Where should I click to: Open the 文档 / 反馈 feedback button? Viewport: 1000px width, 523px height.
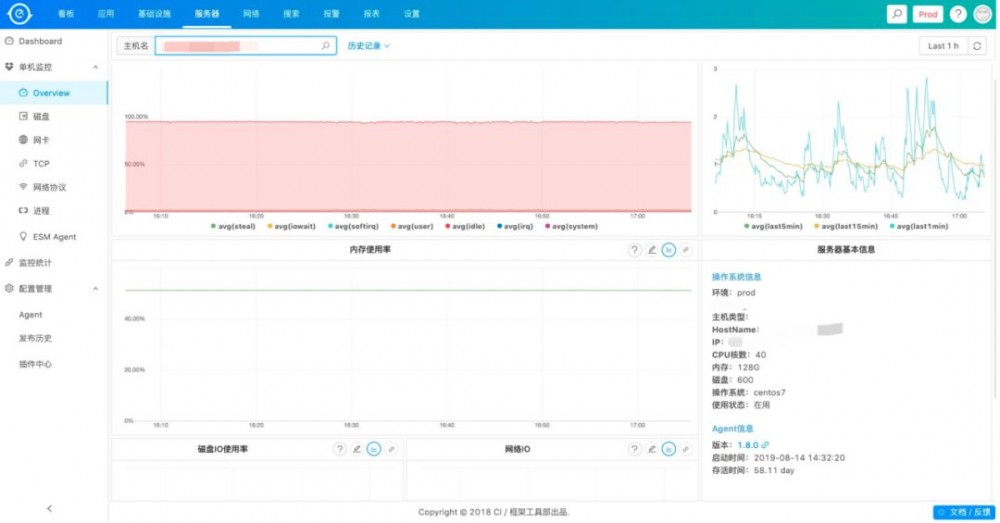point(964,512)
